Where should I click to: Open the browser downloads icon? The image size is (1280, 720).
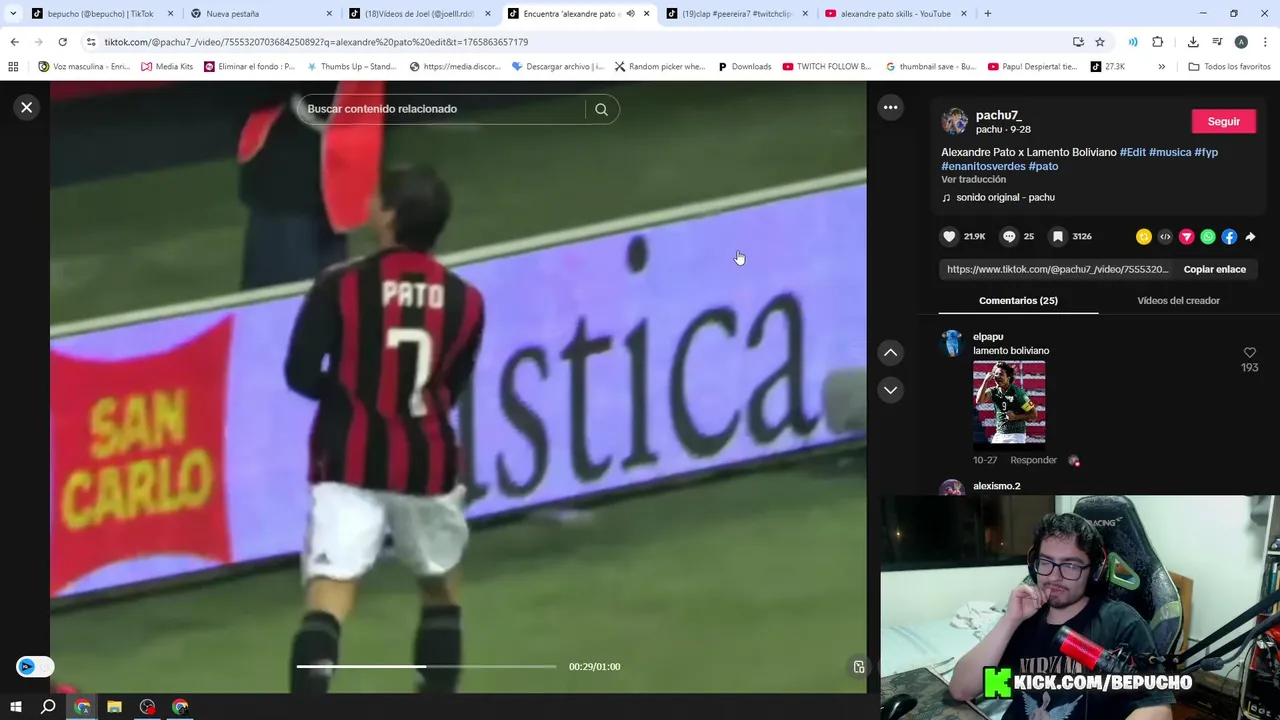[1193, 42]
